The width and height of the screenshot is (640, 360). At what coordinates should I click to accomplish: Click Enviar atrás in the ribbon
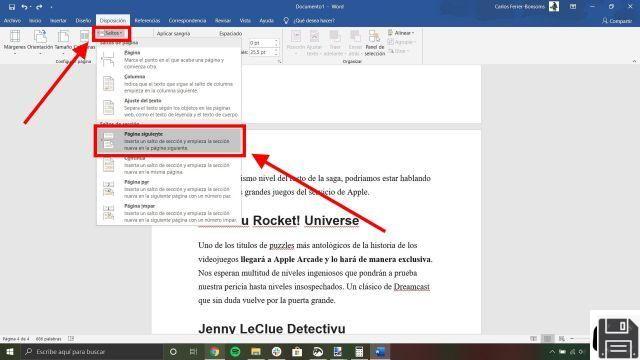pyautogui.click(x=355, y=42)
